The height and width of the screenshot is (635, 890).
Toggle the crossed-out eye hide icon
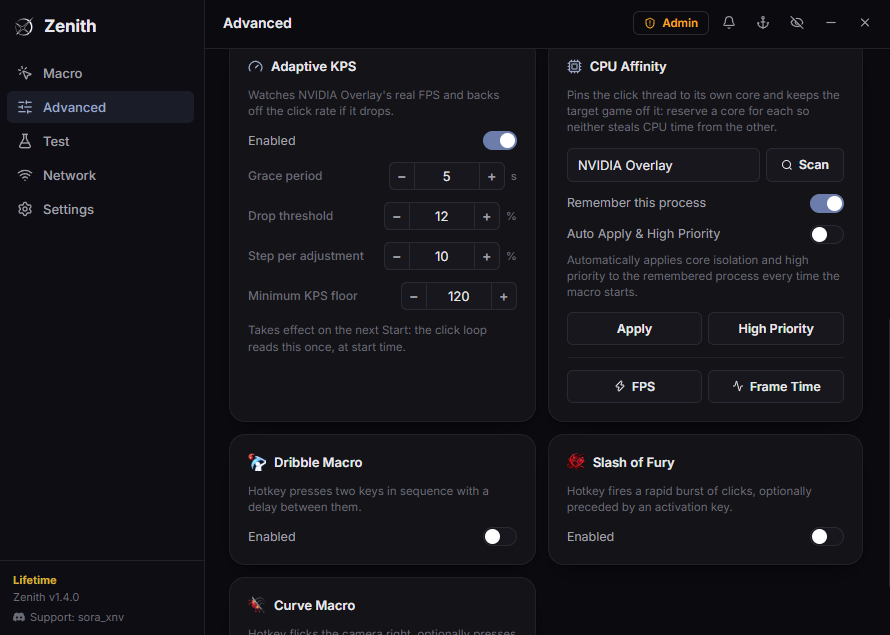click(x=797, y=23)
